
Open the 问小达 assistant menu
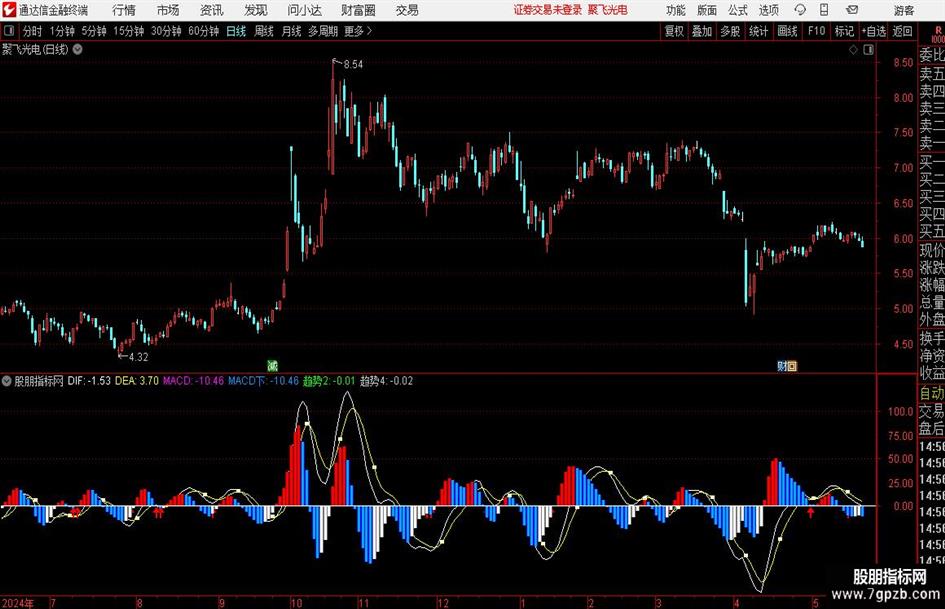pyautogui.click(x=304, y=10)
